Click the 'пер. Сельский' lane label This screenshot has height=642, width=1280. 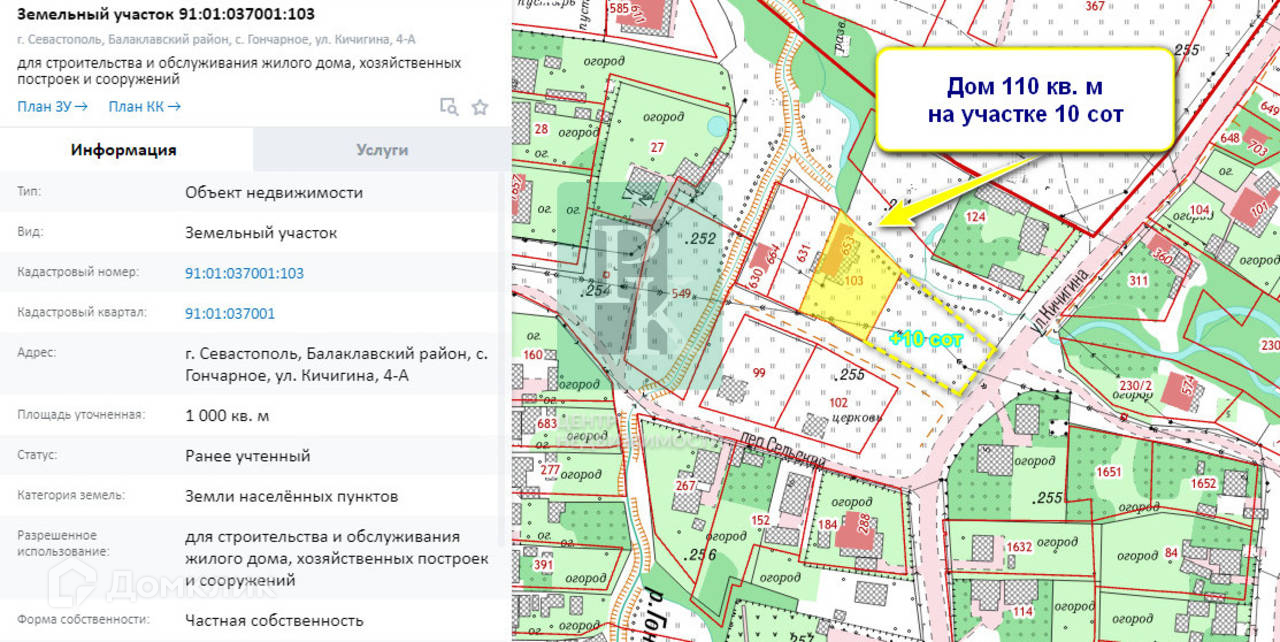pyautogui.click(x=783, y=451)
